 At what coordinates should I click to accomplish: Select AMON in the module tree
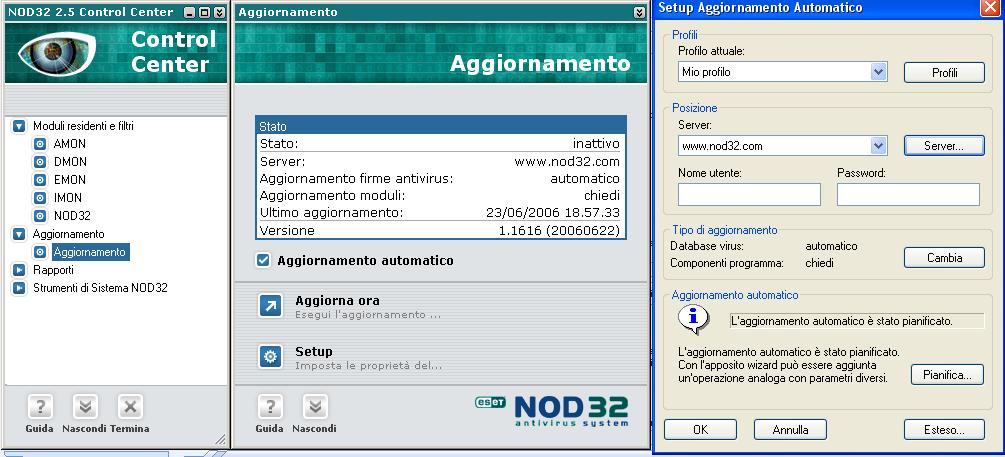pos(69,144)
